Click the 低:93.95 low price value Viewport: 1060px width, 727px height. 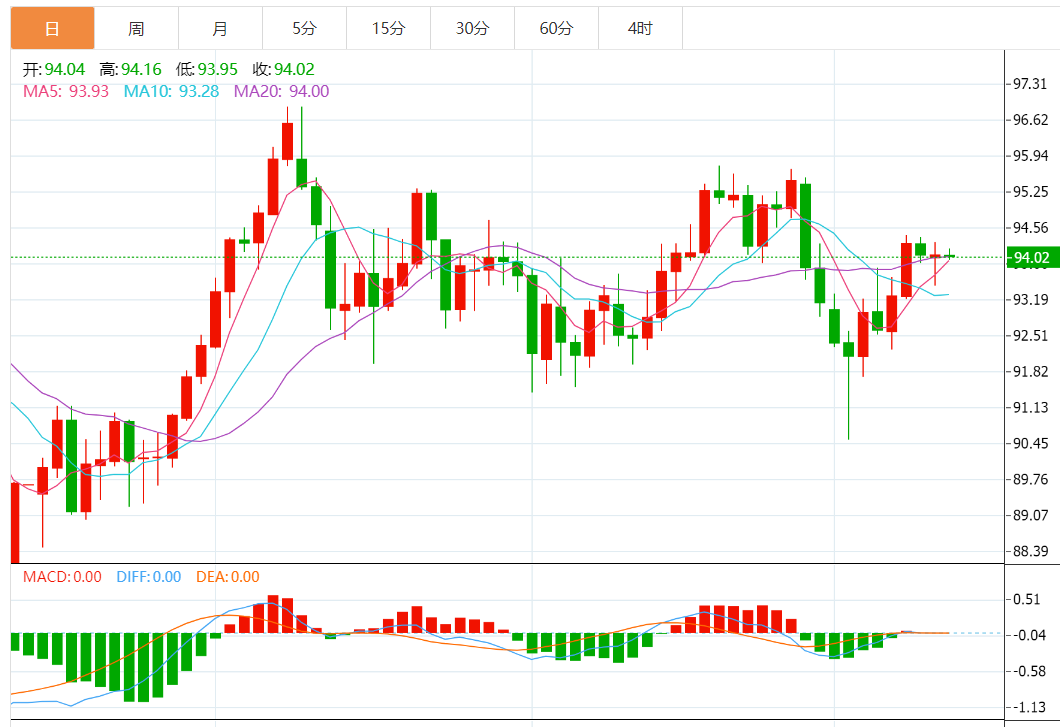[x=207, y=70]
